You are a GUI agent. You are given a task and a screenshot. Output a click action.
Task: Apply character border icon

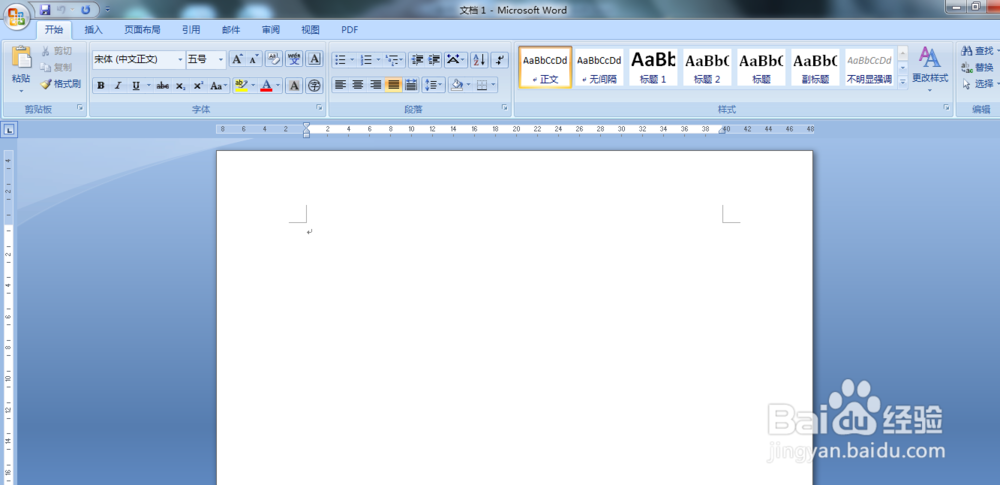tap(314, 59)
